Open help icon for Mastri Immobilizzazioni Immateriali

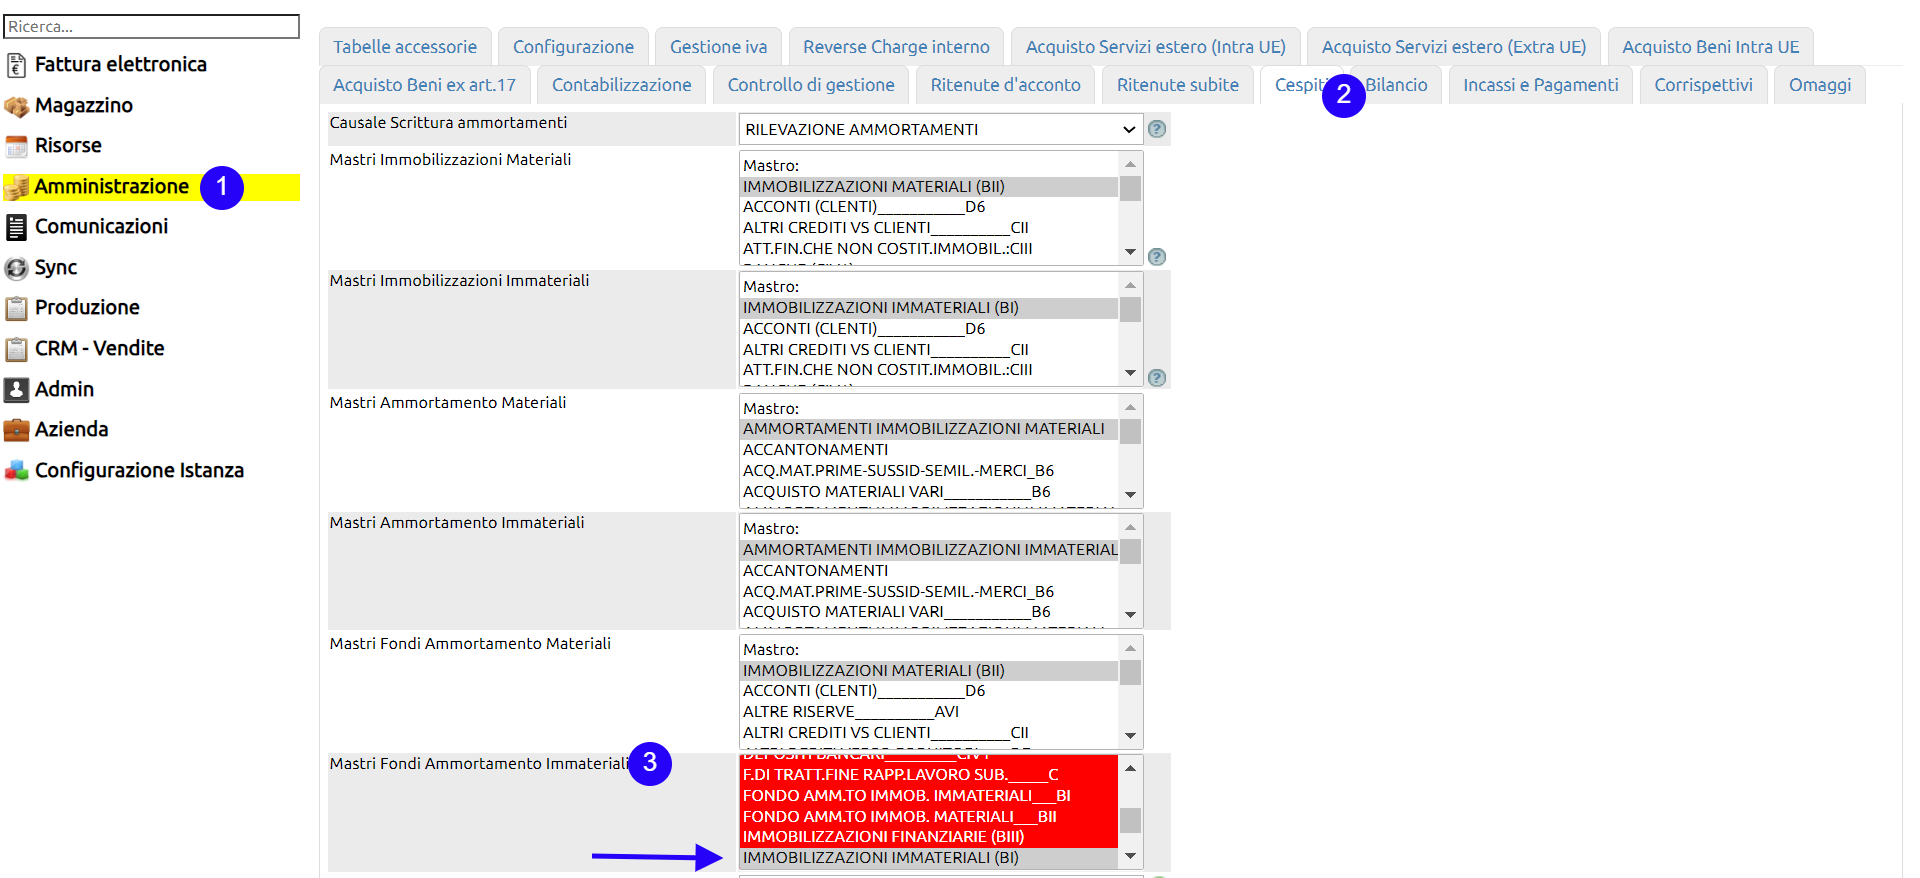tap(1157, 378)
